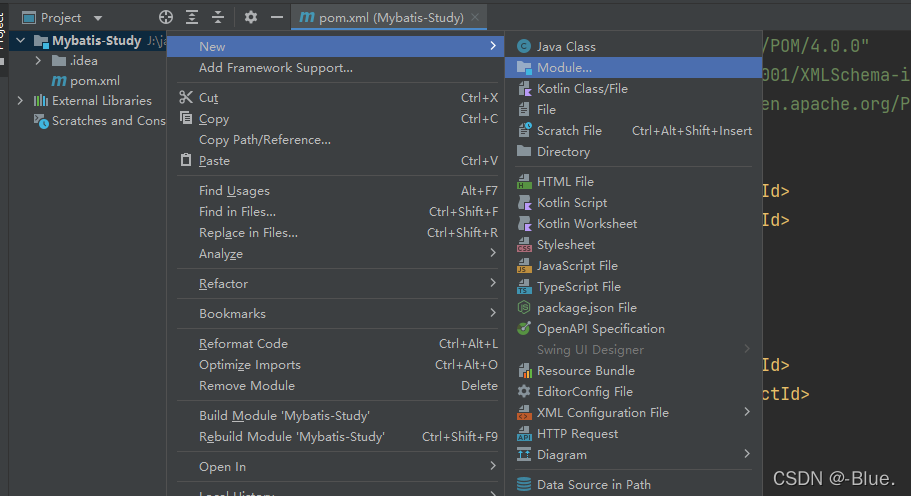This screenshot has width=911, height=496.
Task: Click the Data Source in Path icon
Action: click(x=524, y=484)
